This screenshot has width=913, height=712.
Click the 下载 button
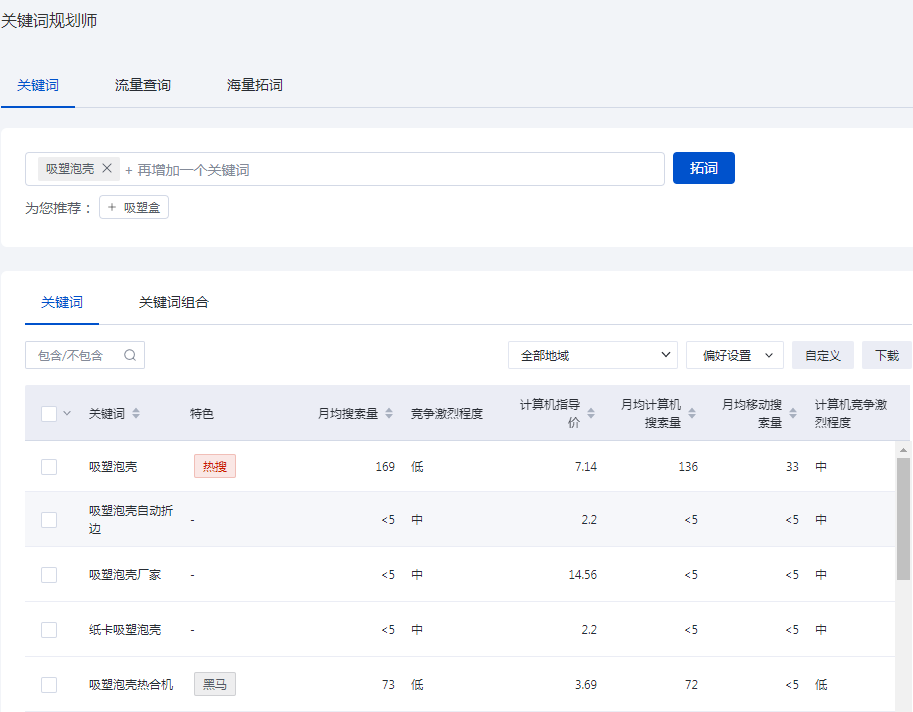point(886,355)
